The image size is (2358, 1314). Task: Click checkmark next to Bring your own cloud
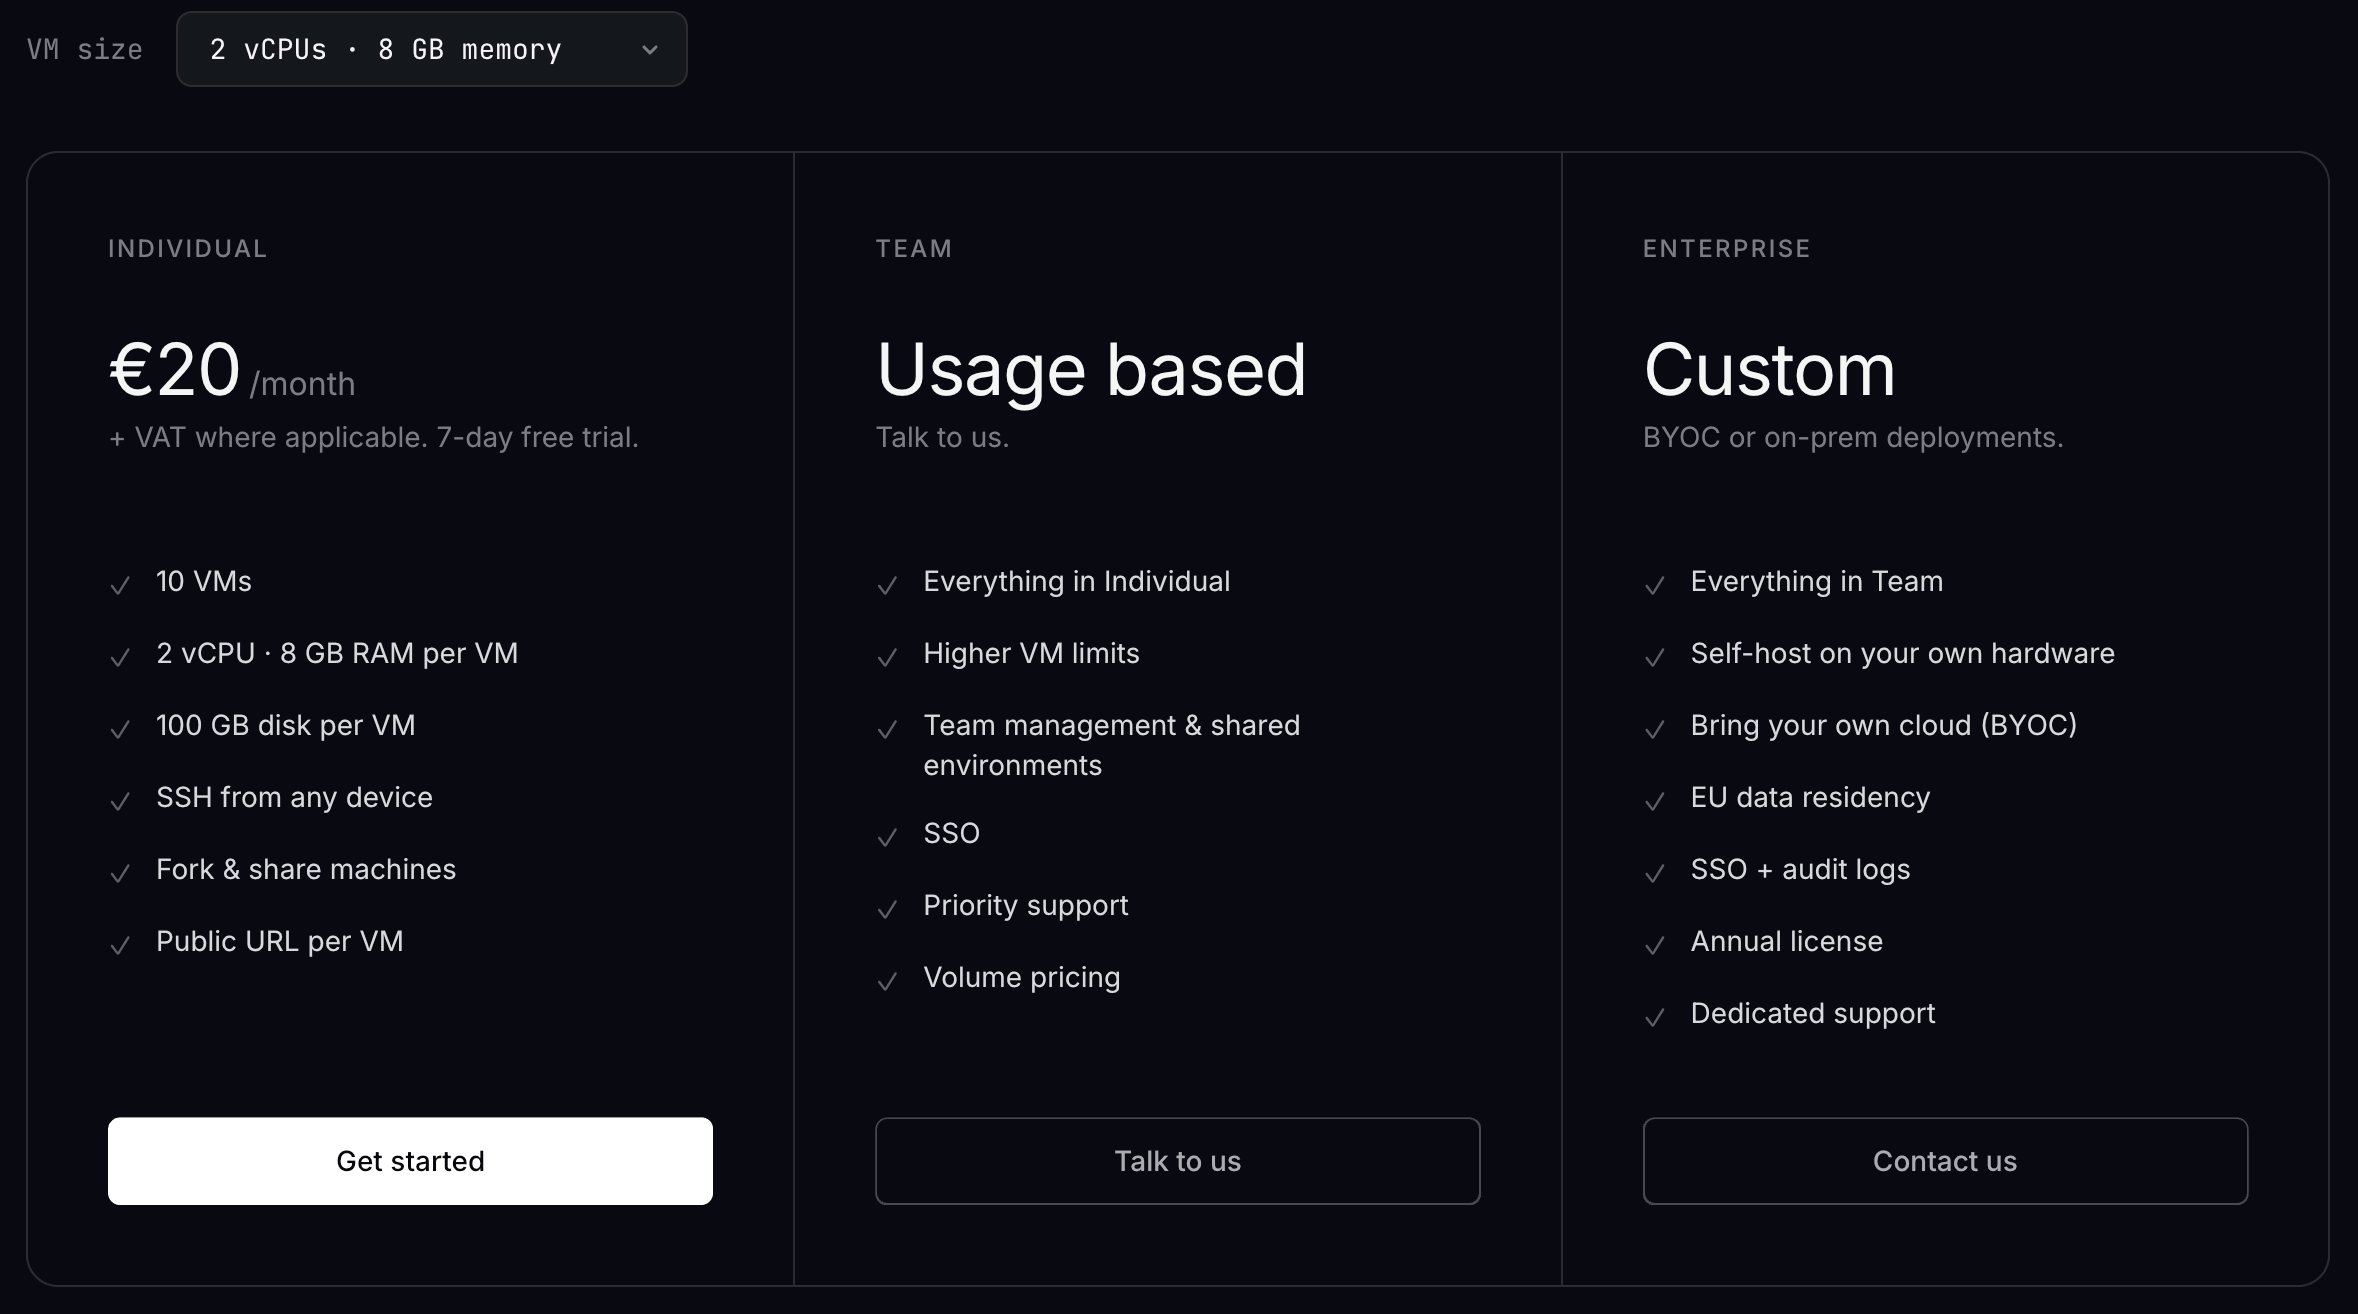click(1655, 729)
